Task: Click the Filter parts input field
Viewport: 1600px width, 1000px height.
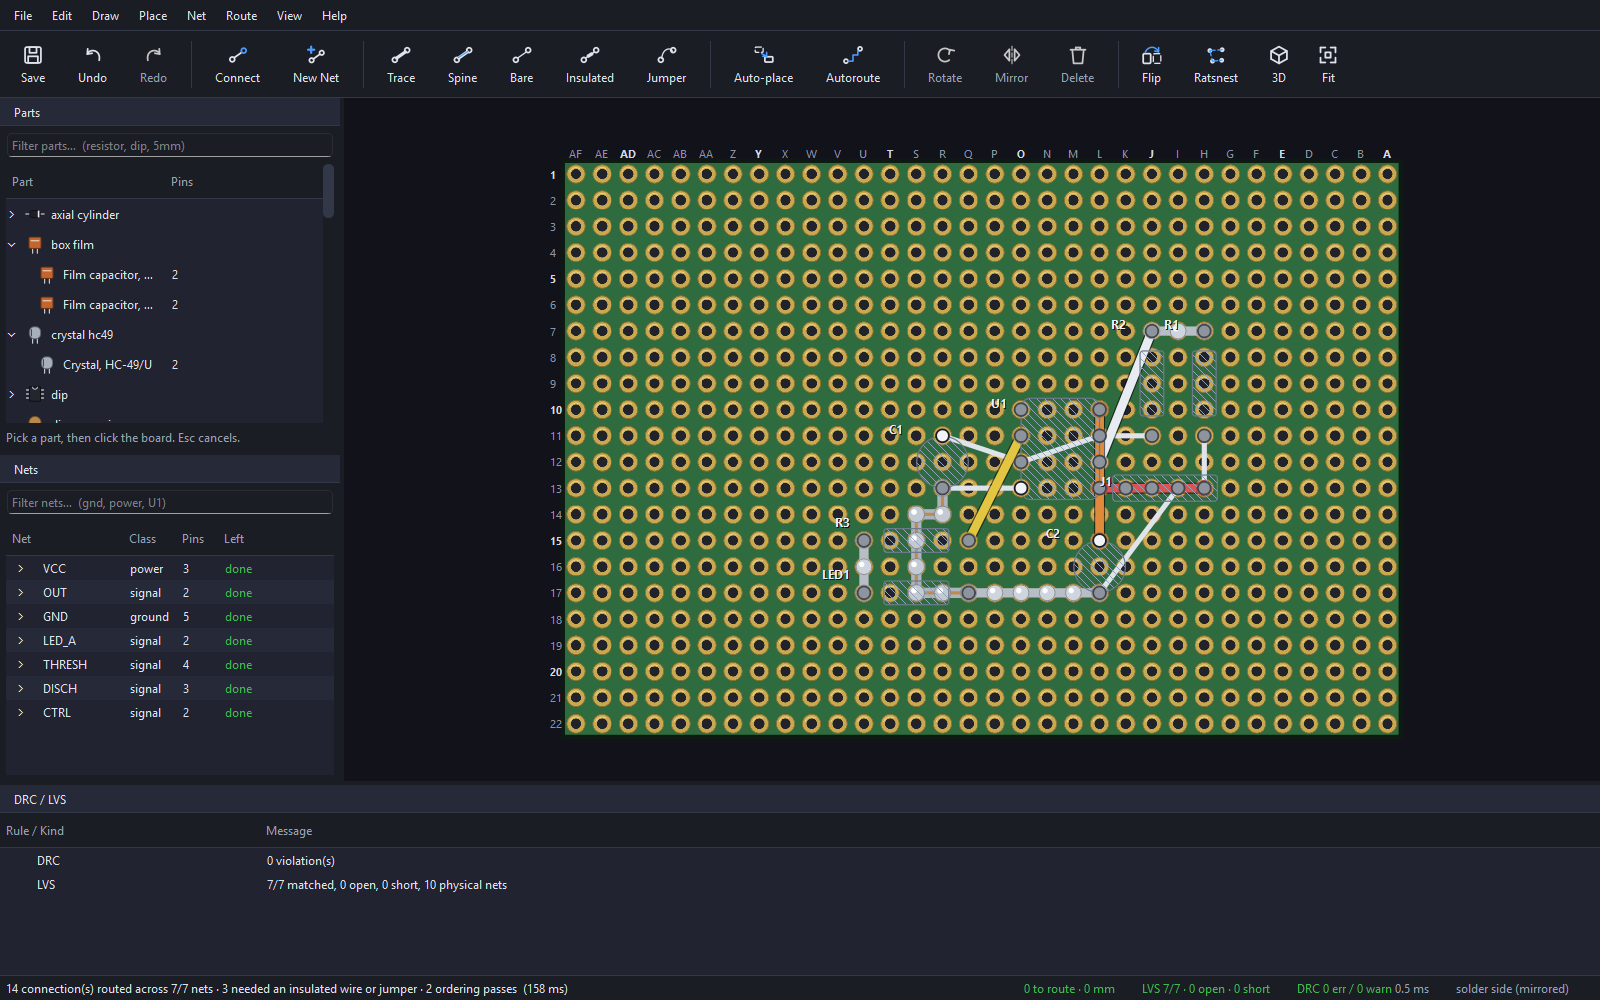Action: 170,145
